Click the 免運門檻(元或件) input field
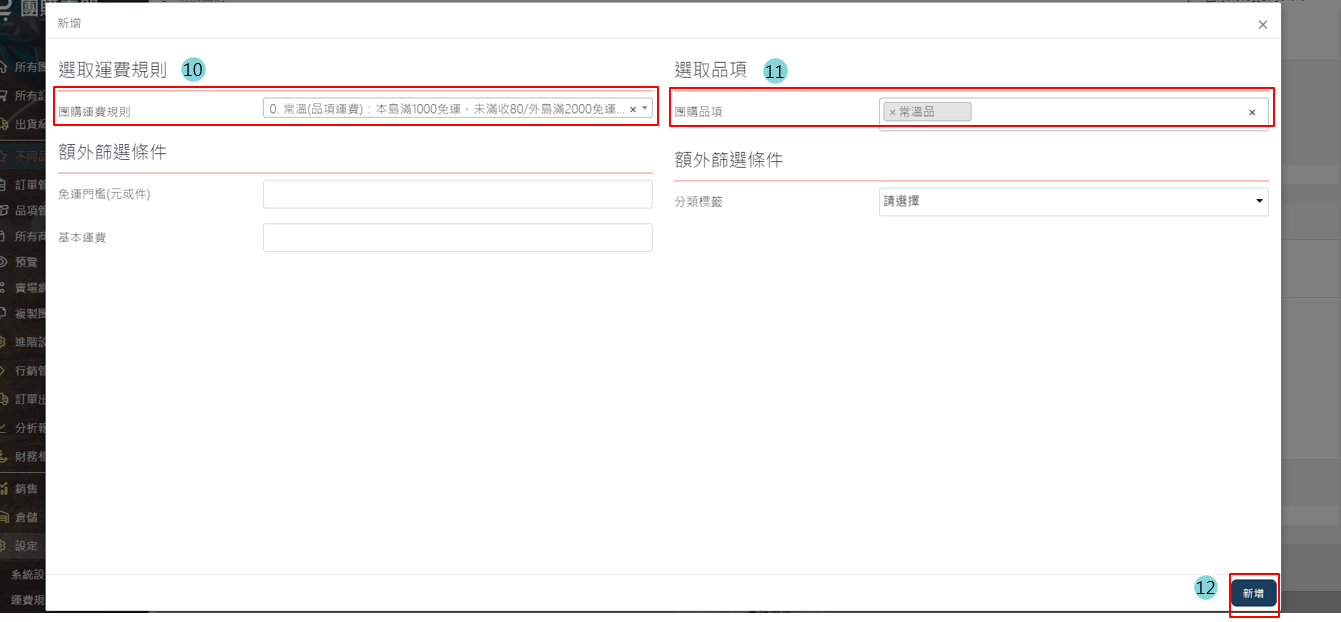Screen dimensions: 1341x622 pyautogui.click(x=457, y=194)
